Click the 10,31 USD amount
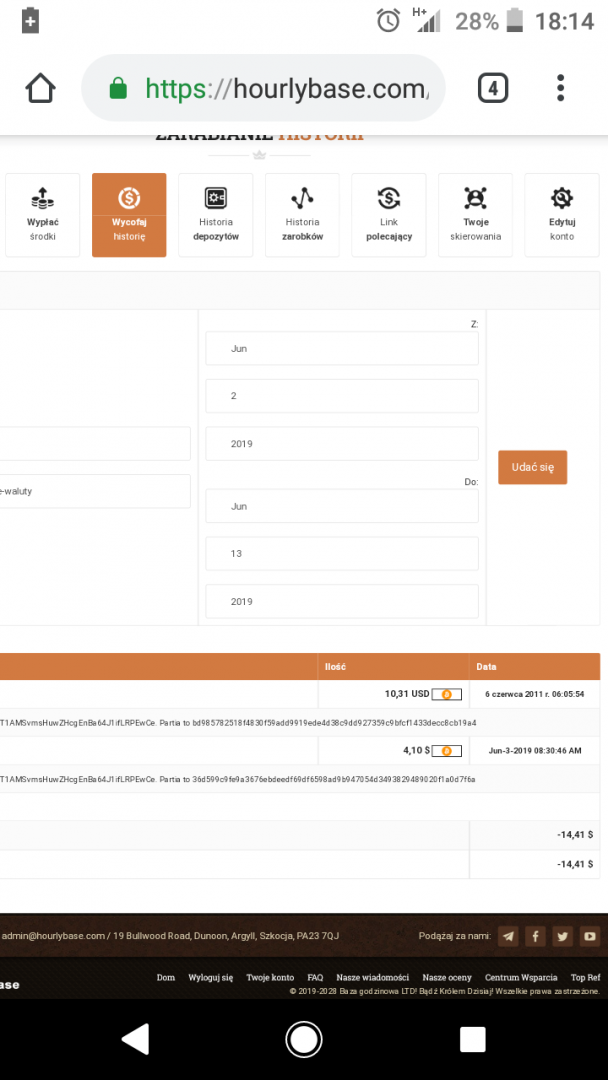 (407, 694)
